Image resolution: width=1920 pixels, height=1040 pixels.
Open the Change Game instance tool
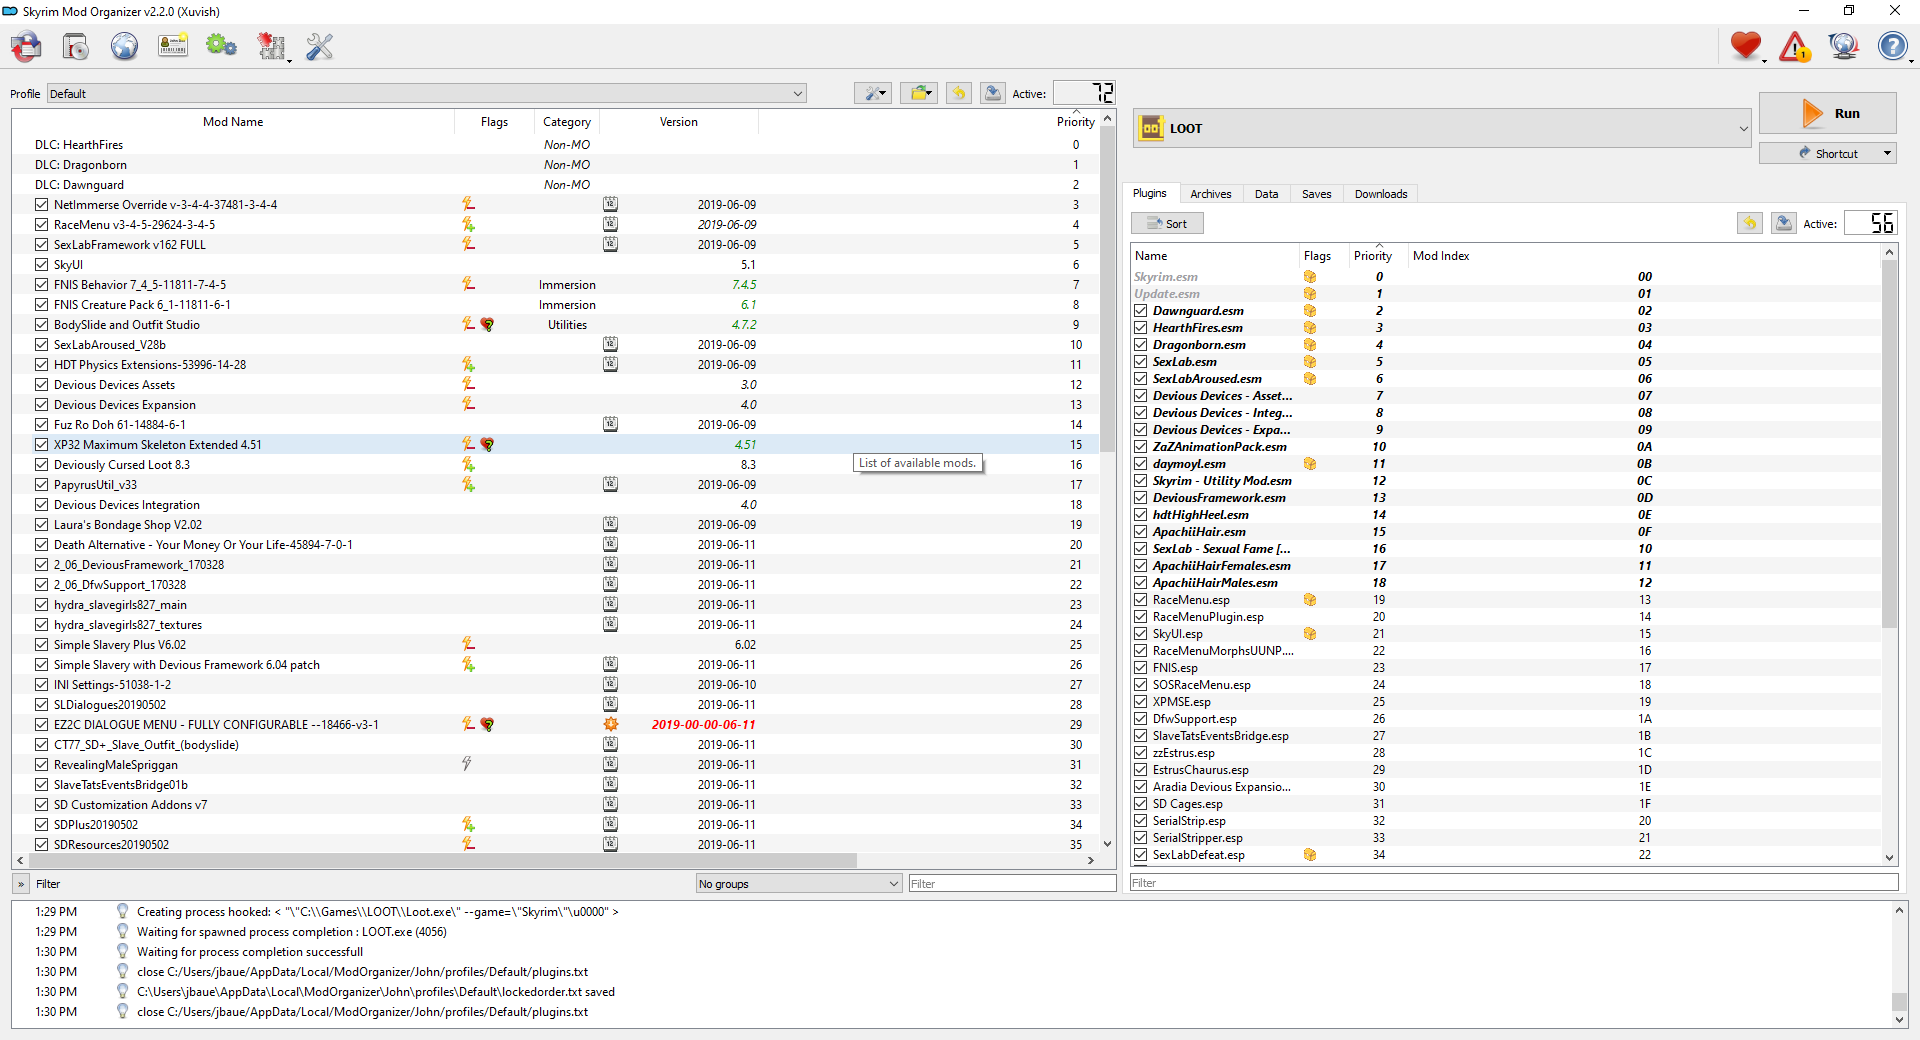[x=27, y=46]
